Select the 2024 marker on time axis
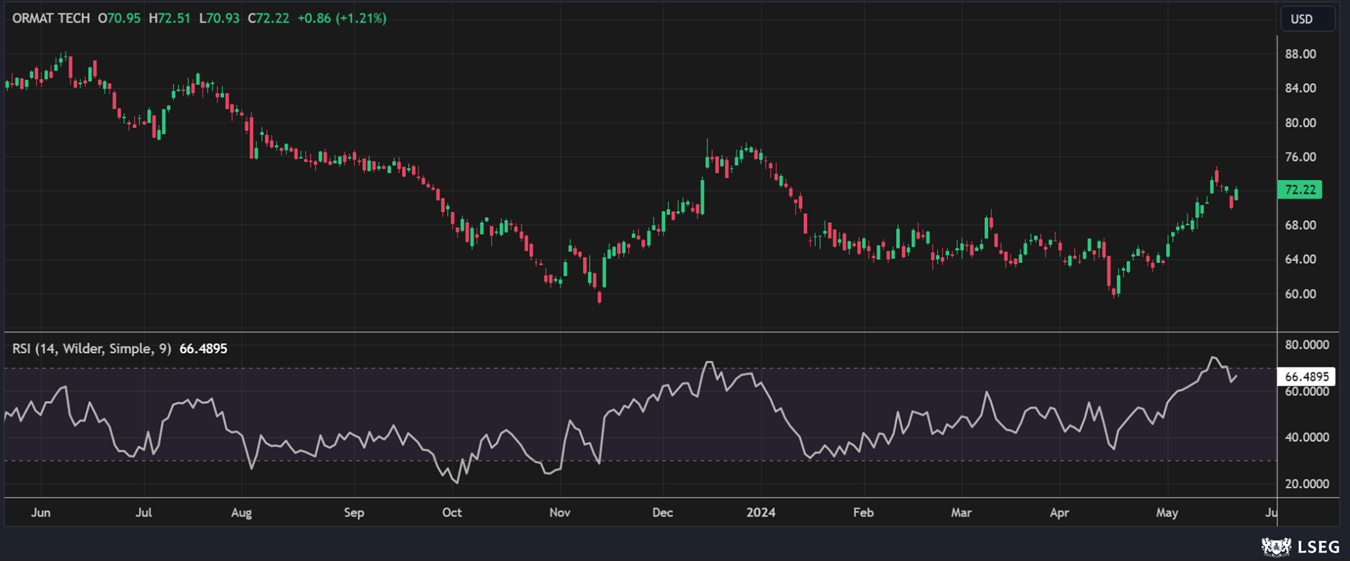1350x561 pixels. click(761, 513)
